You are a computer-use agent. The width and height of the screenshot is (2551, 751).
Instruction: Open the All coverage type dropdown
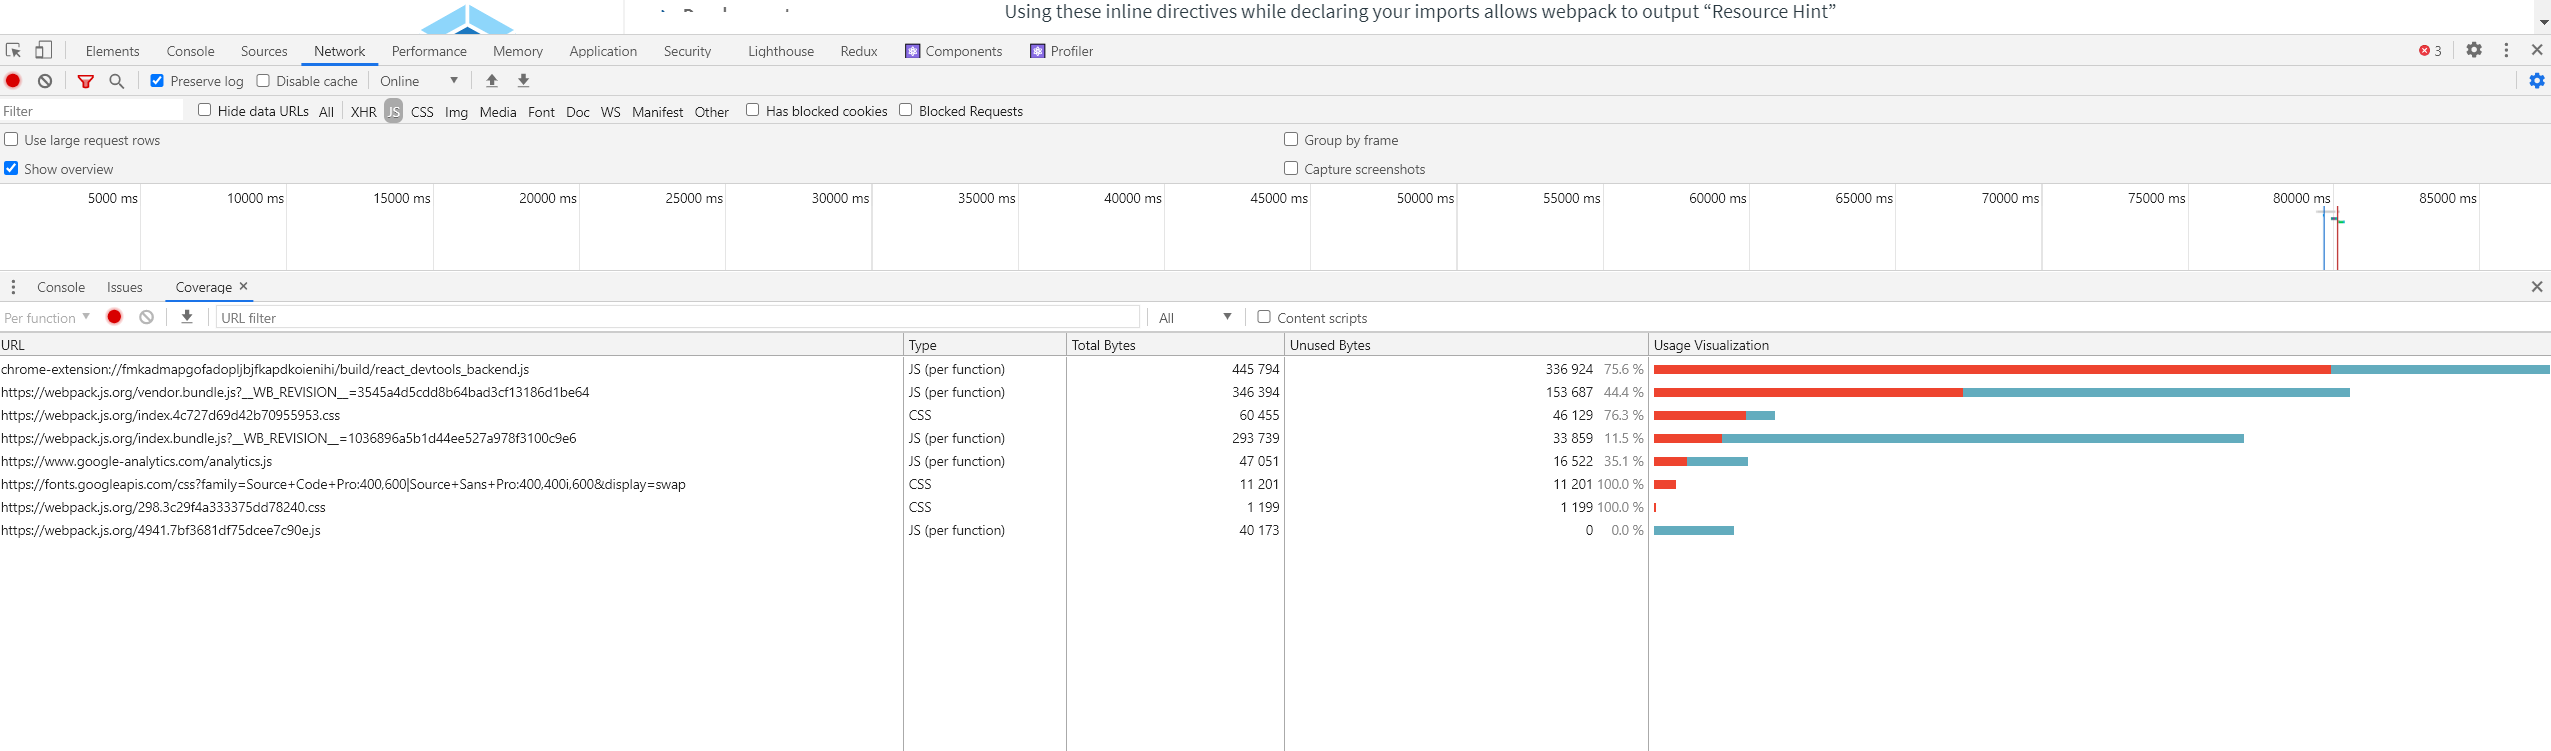(x=1194, y=318)
